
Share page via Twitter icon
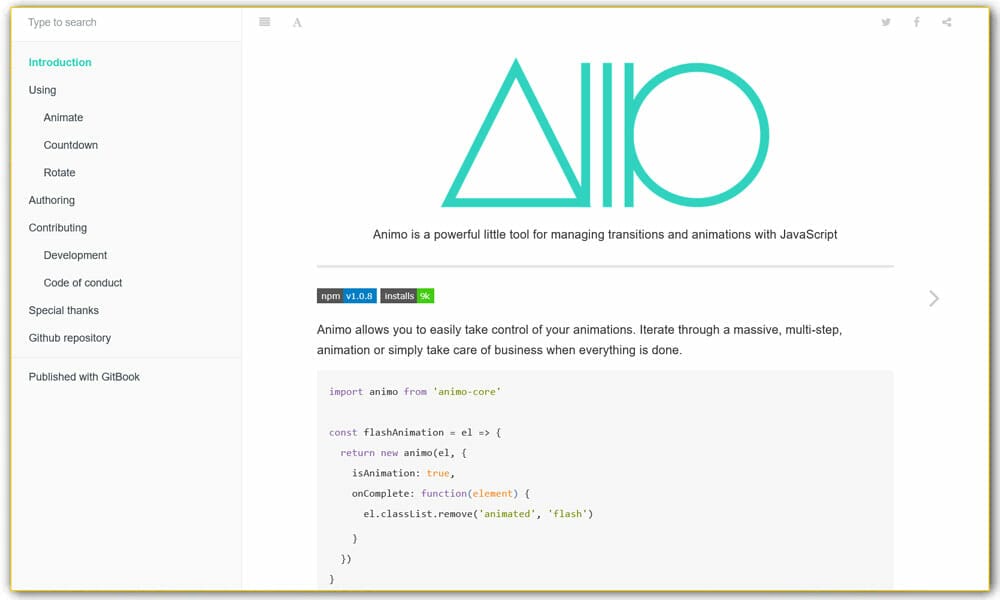[x=886, y=22]
